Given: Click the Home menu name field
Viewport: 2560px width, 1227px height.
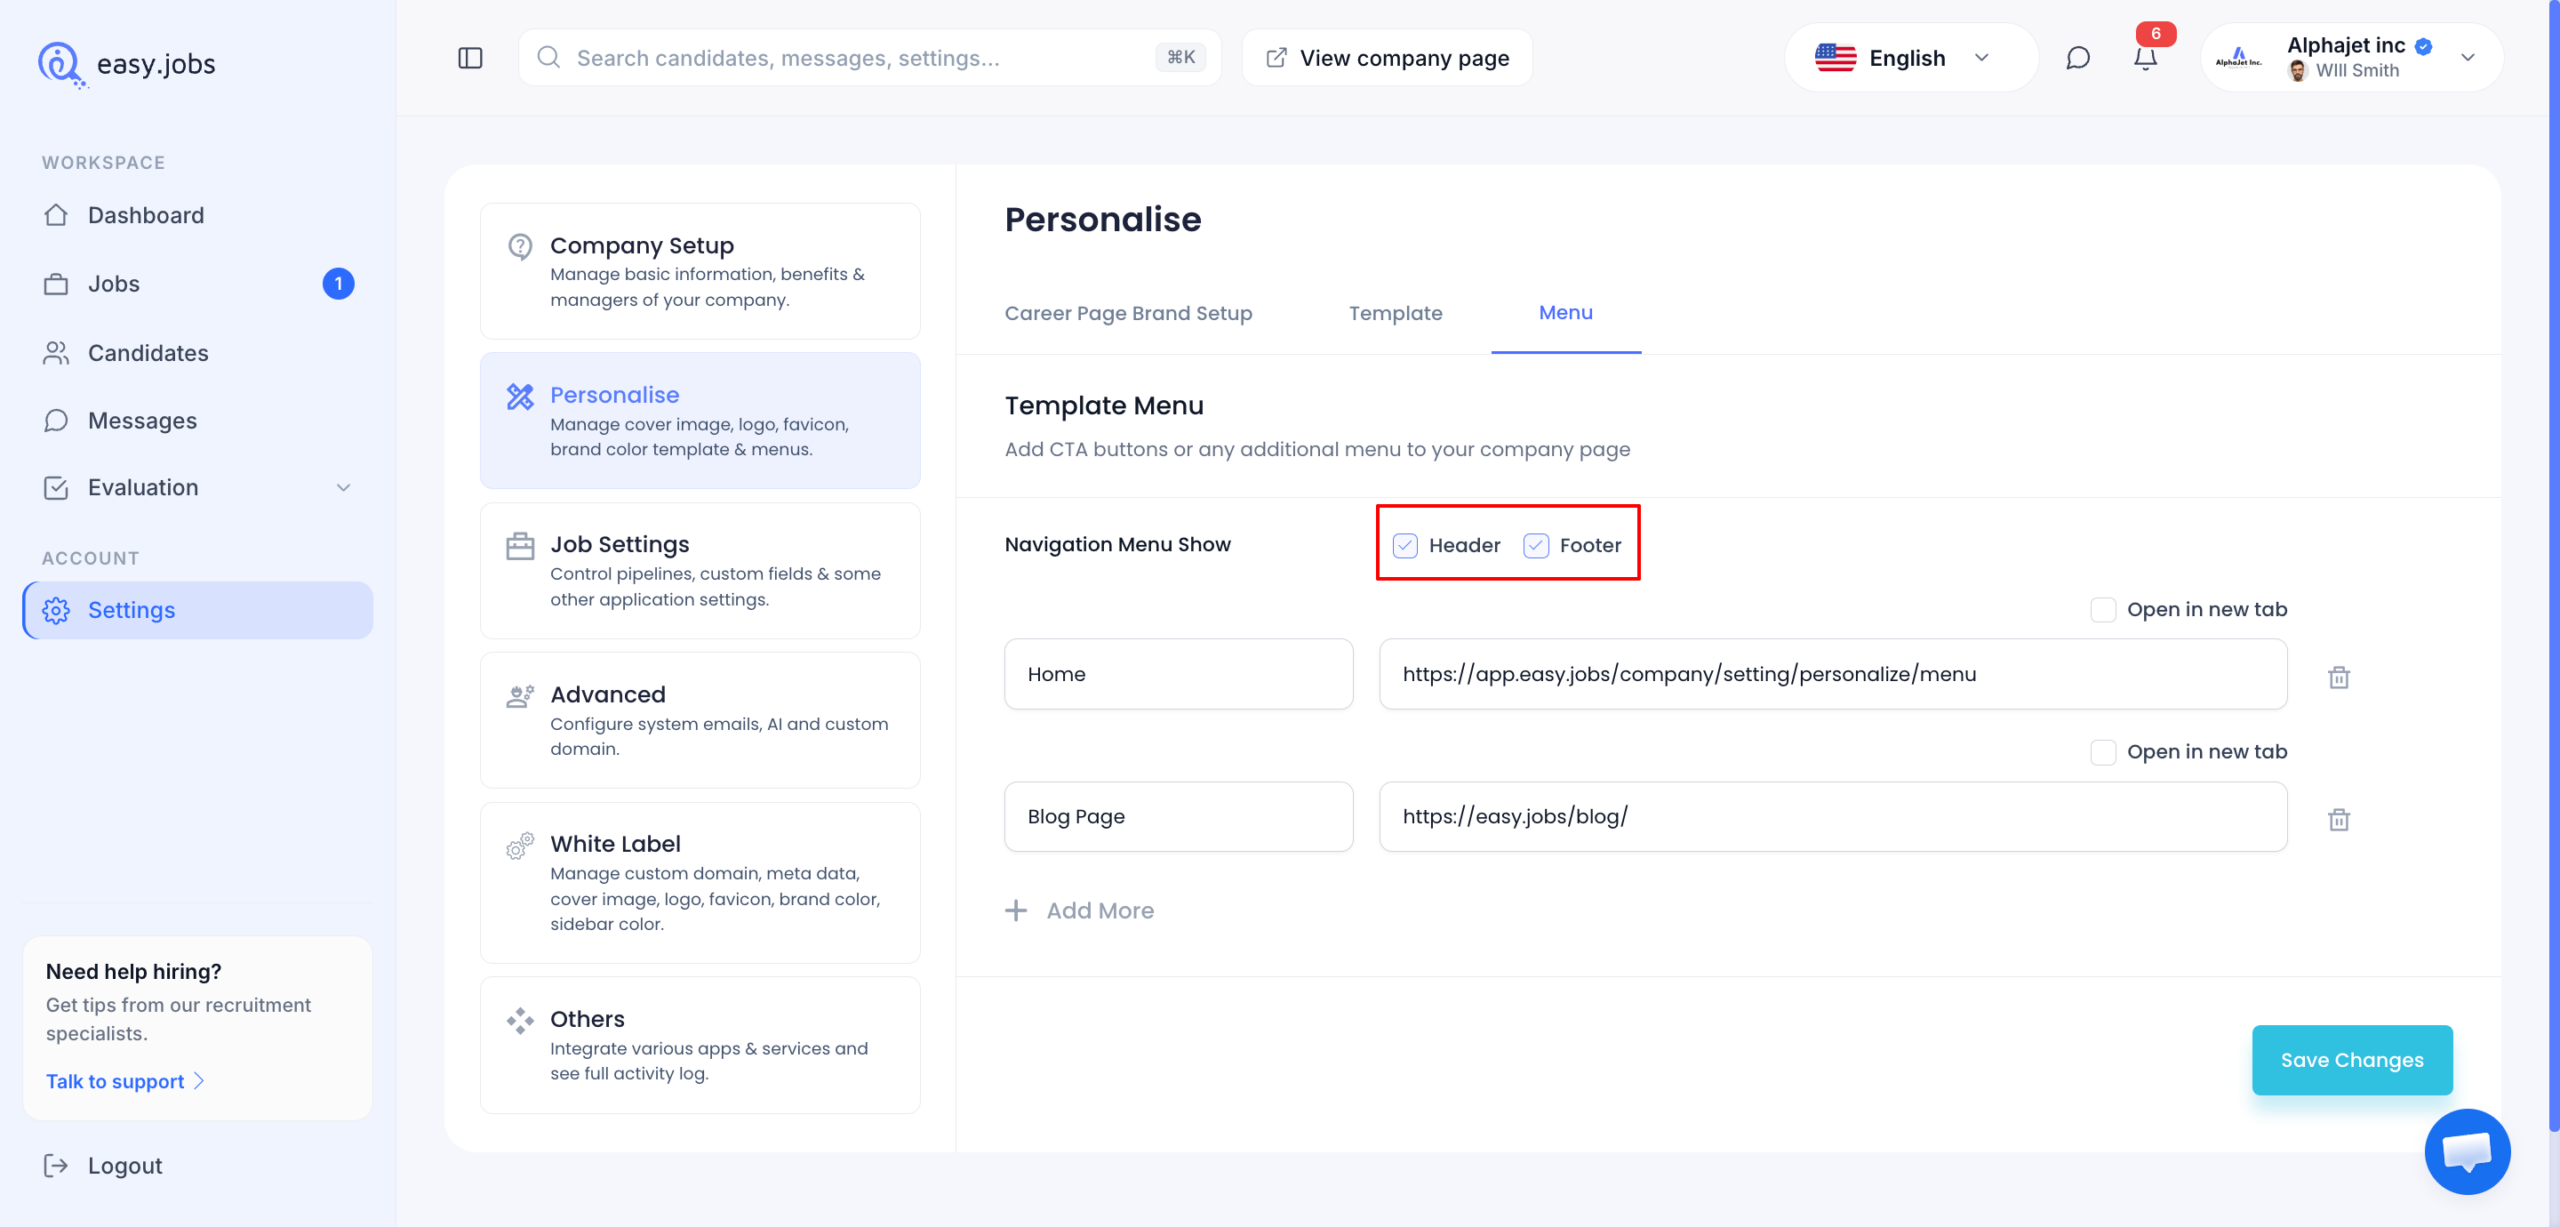Looking at the screenshot, I should coord(1178,674).
